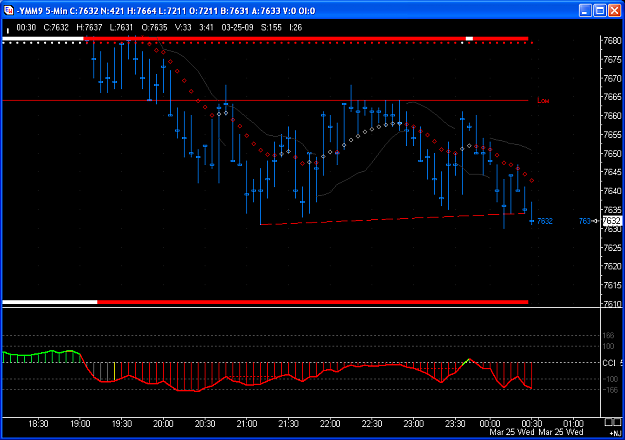Click the 19:00 time axis label
The height and width of the screenshot is (440, 625).
tap(80, 424)
